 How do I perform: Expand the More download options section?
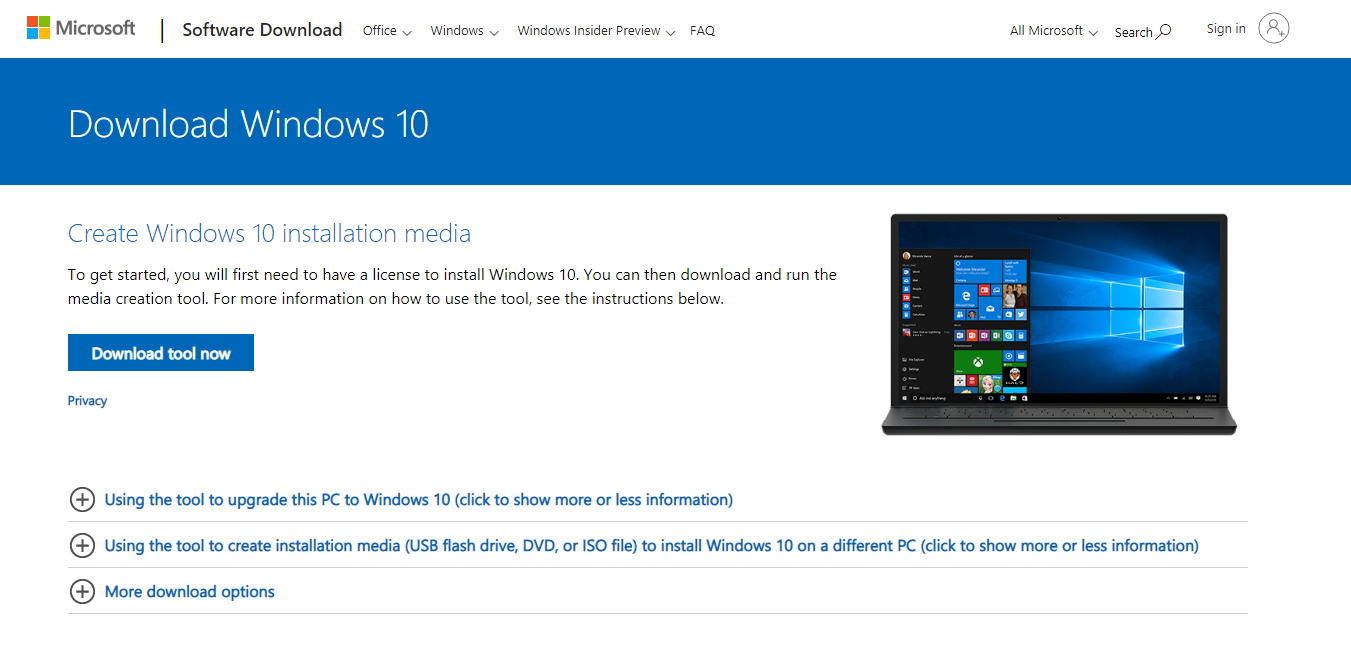[x=189, y=592]
